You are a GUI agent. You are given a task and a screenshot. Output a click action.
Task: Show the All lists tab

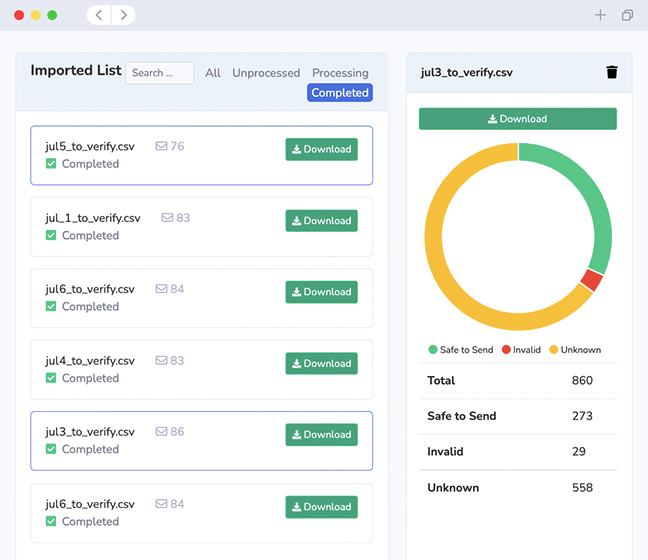(x=213, y=73)
